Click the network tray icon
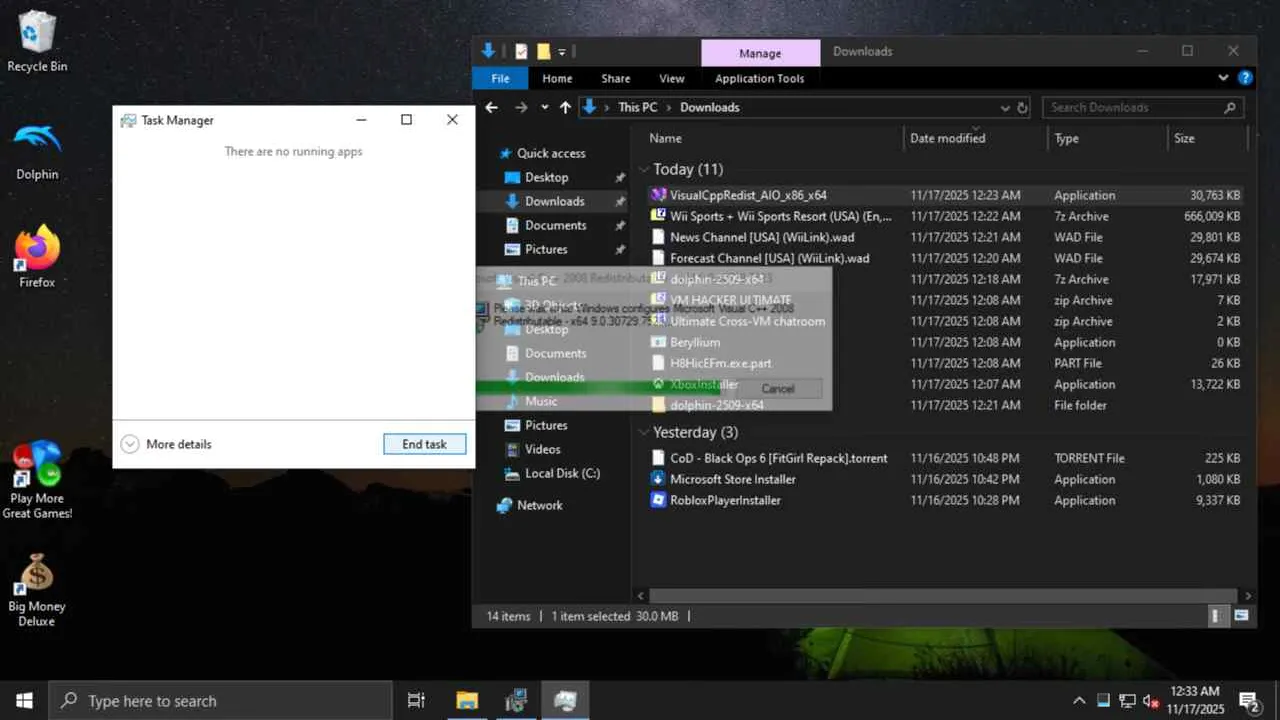The height and width of the screenshot is (720, 1280). tap(1127, 701)
